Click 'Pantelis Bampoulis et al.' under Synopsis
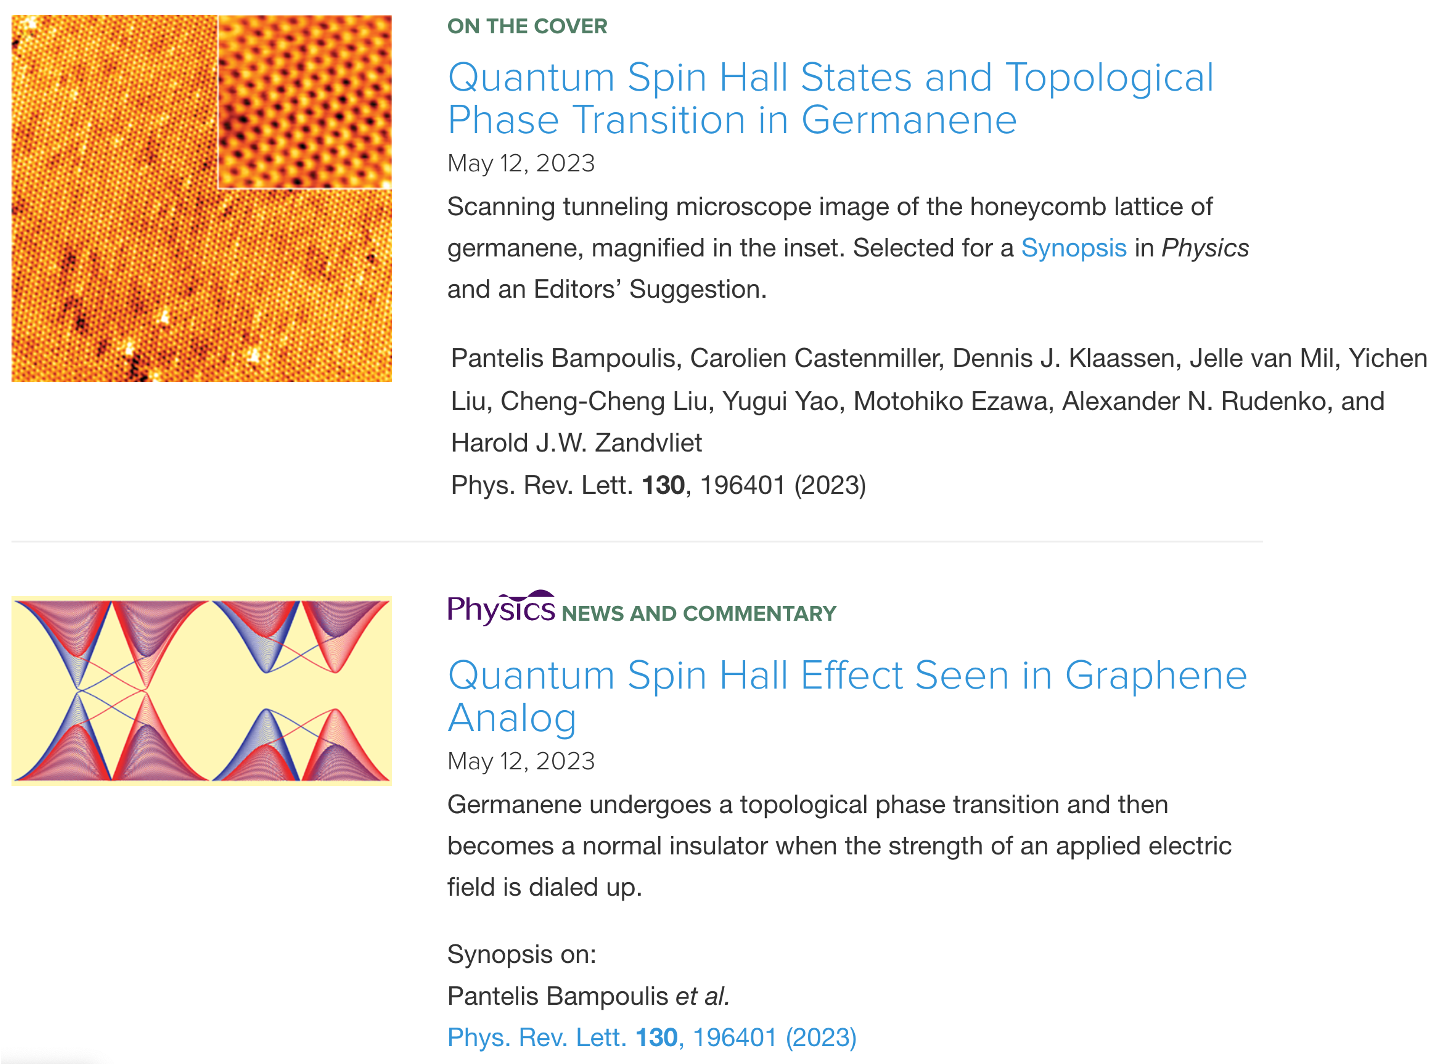 (x=588, y=996)
